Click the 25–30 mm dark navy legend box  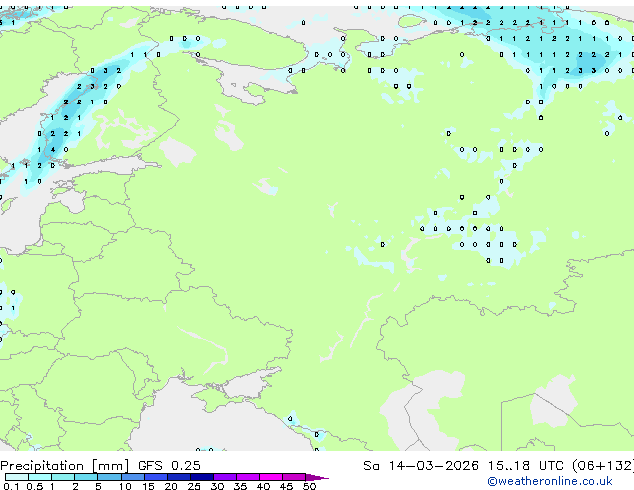201,477
